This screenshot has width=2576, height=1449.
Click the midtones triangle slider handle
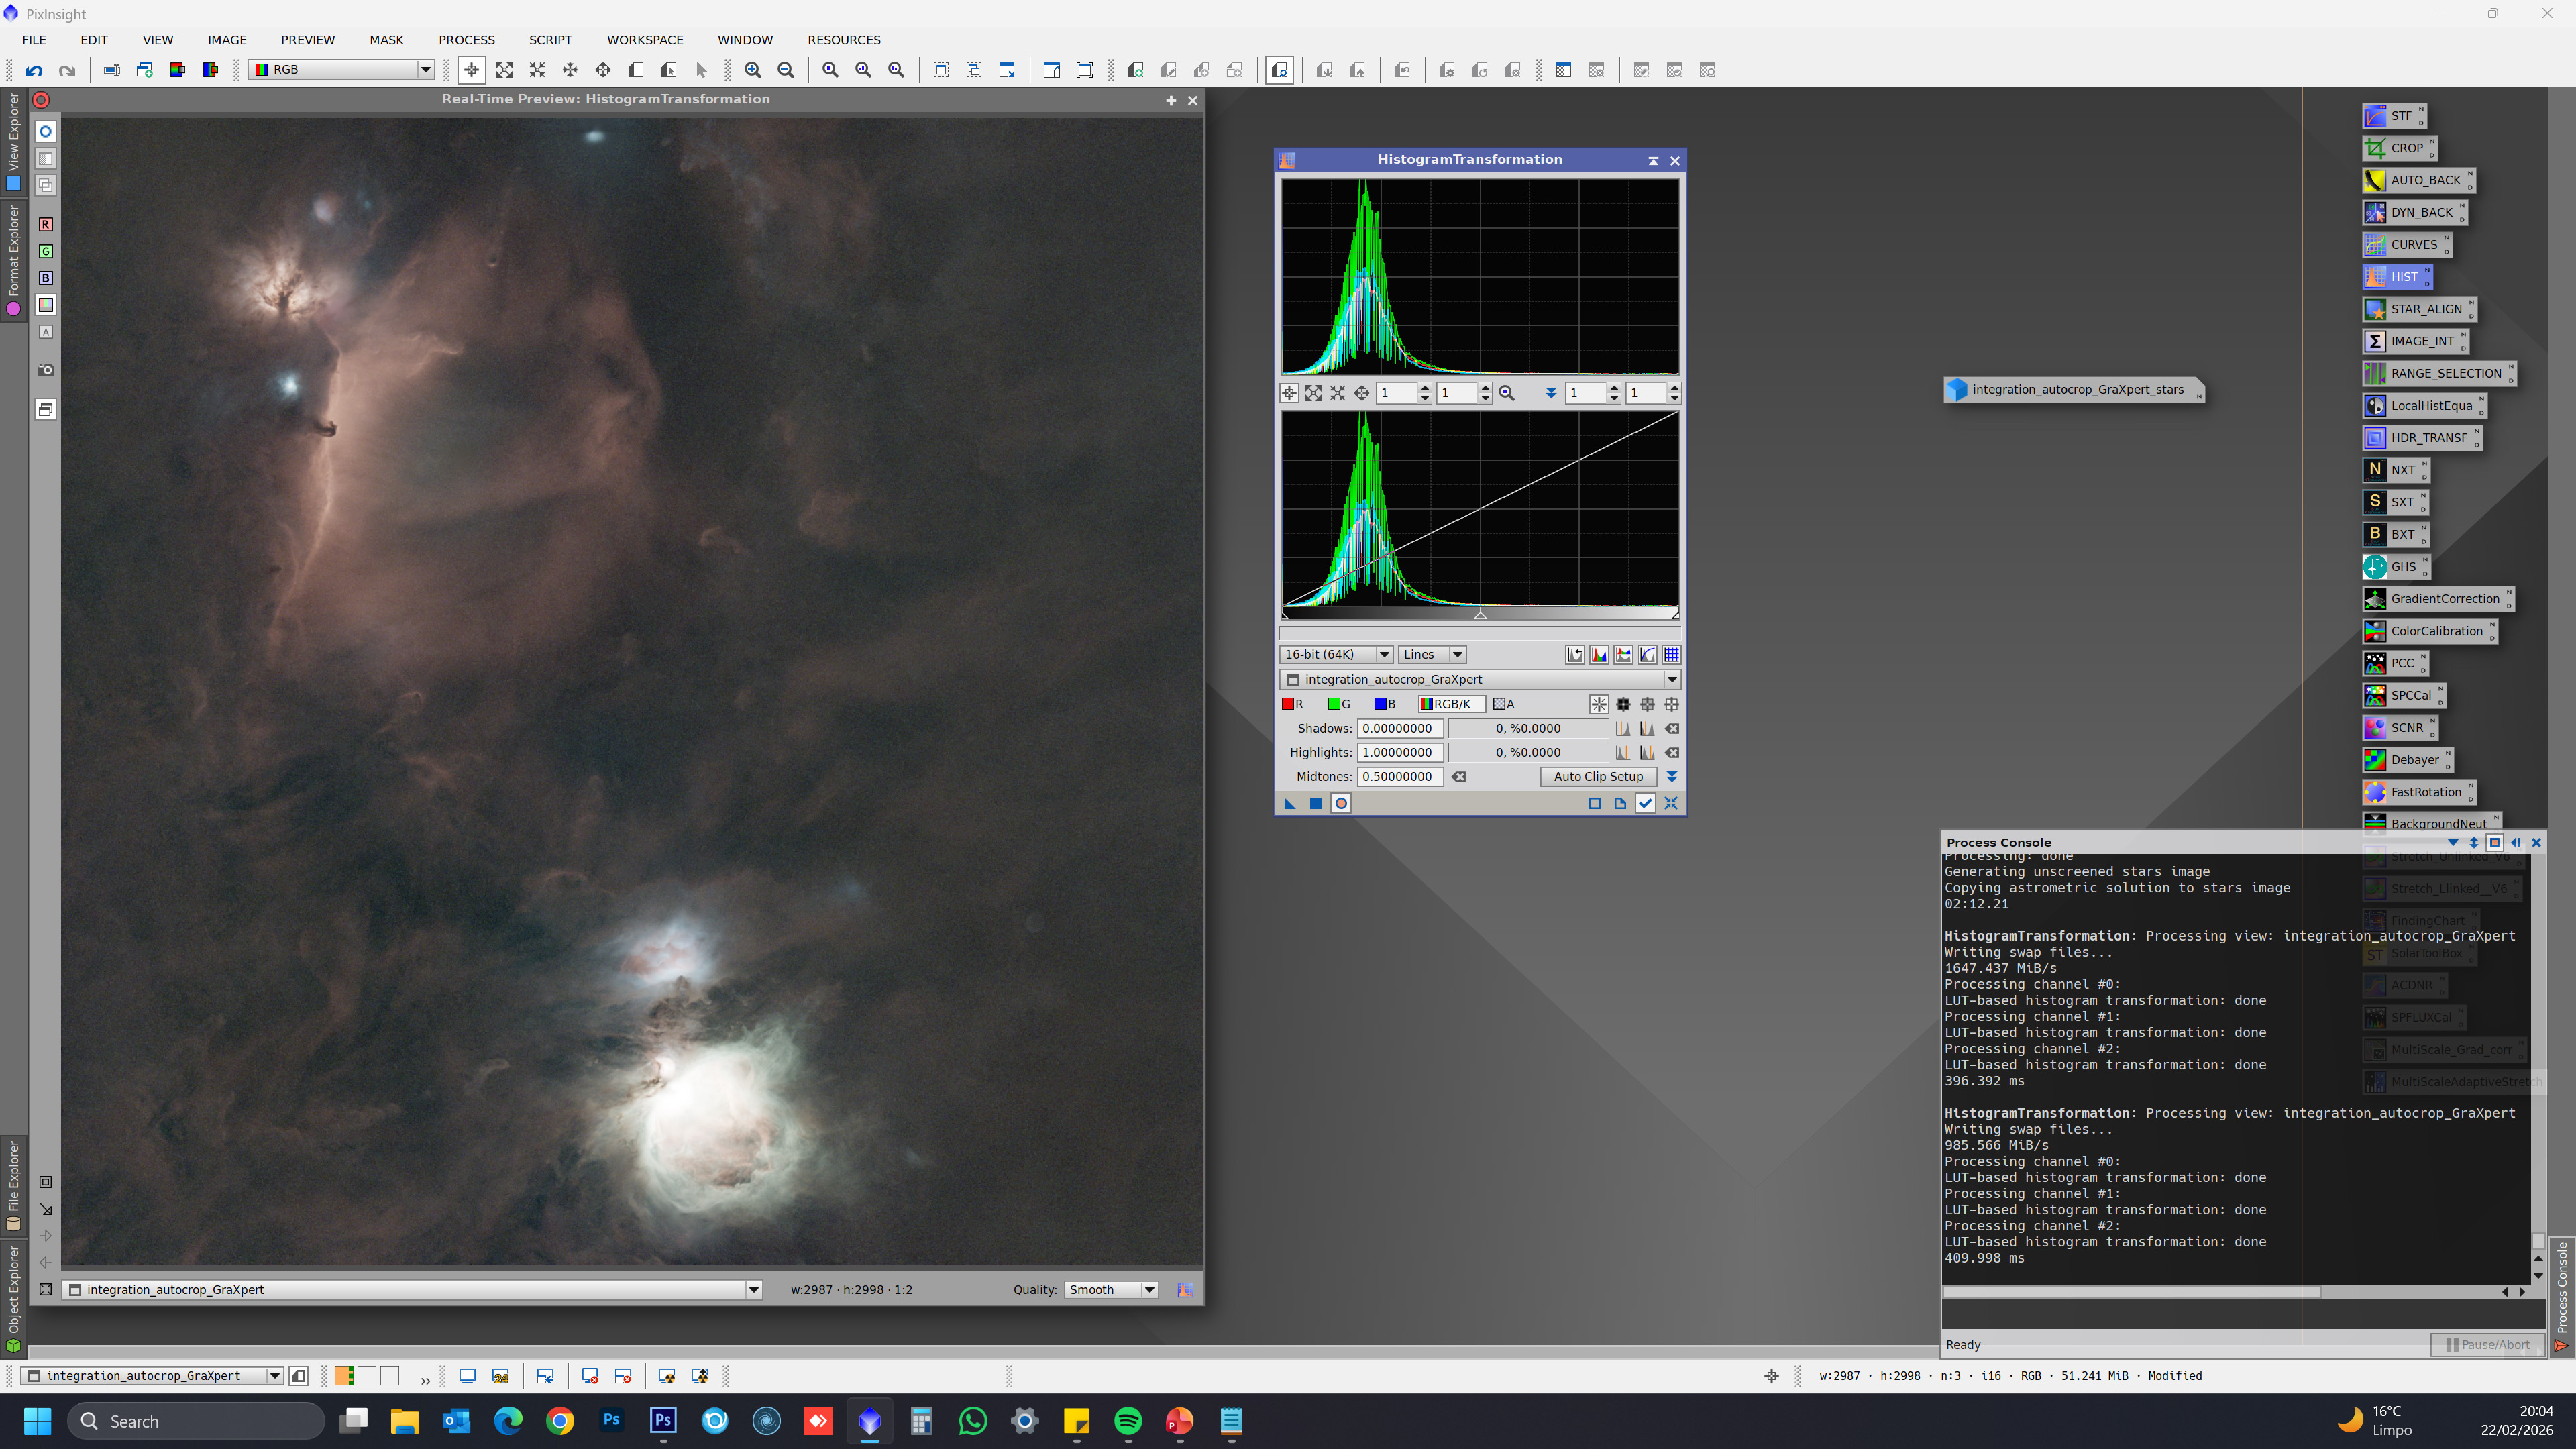pos(1480,614)
